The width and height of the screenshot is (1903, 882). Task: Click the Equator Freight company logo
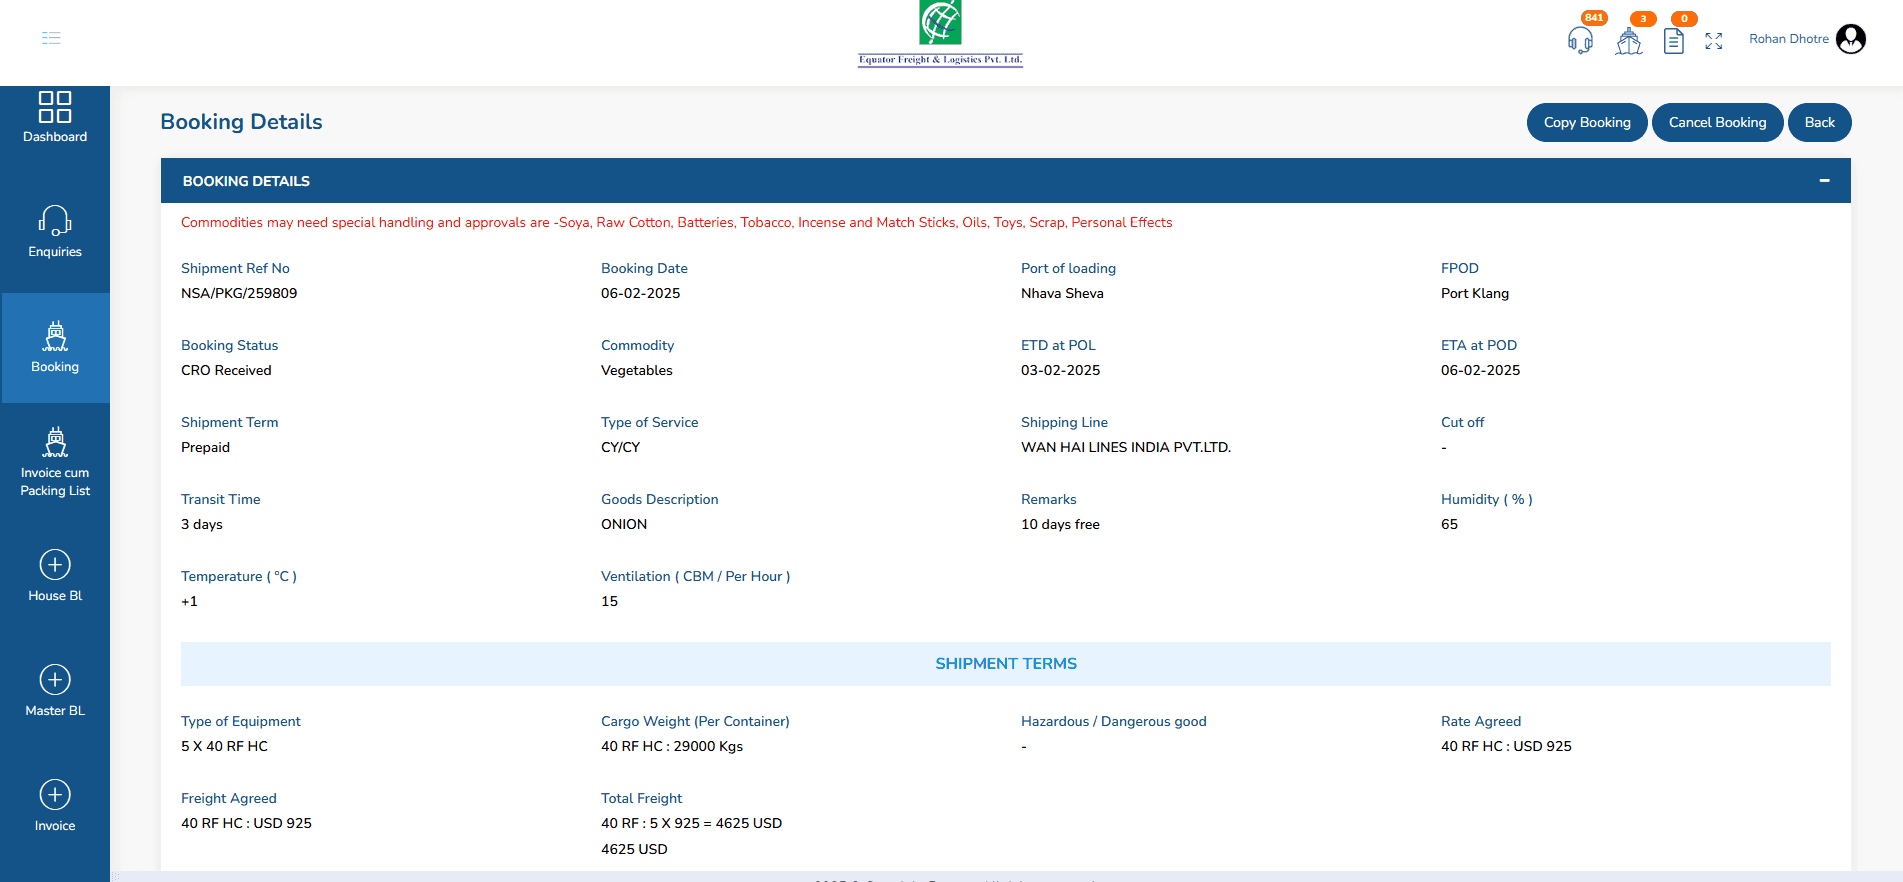point(940,34)
